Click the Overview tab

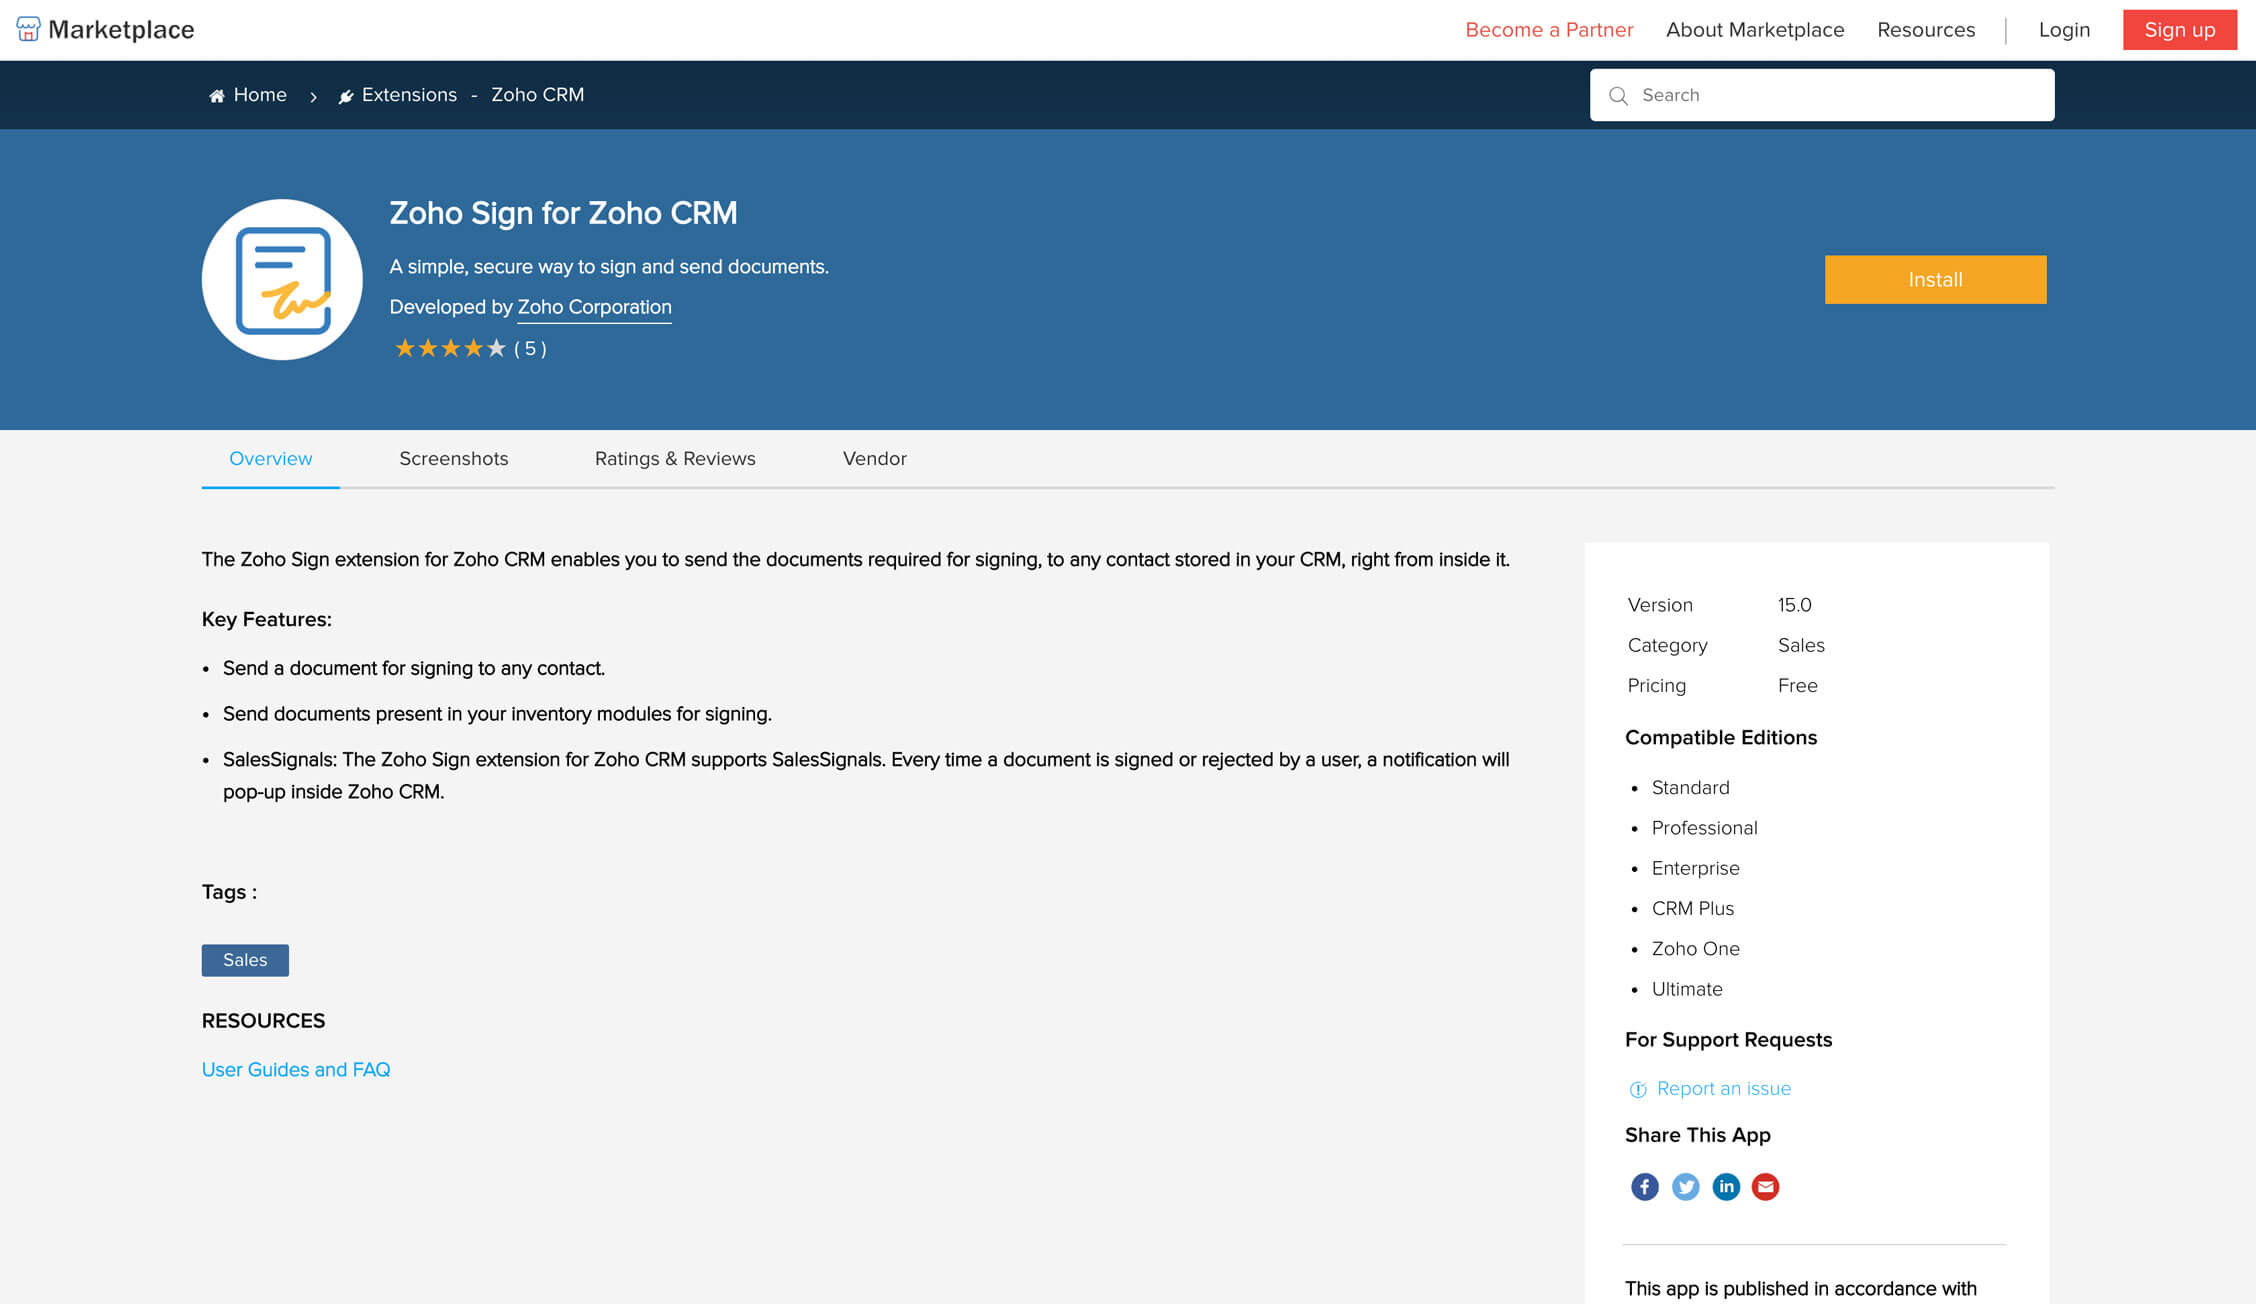click(270, 460)
